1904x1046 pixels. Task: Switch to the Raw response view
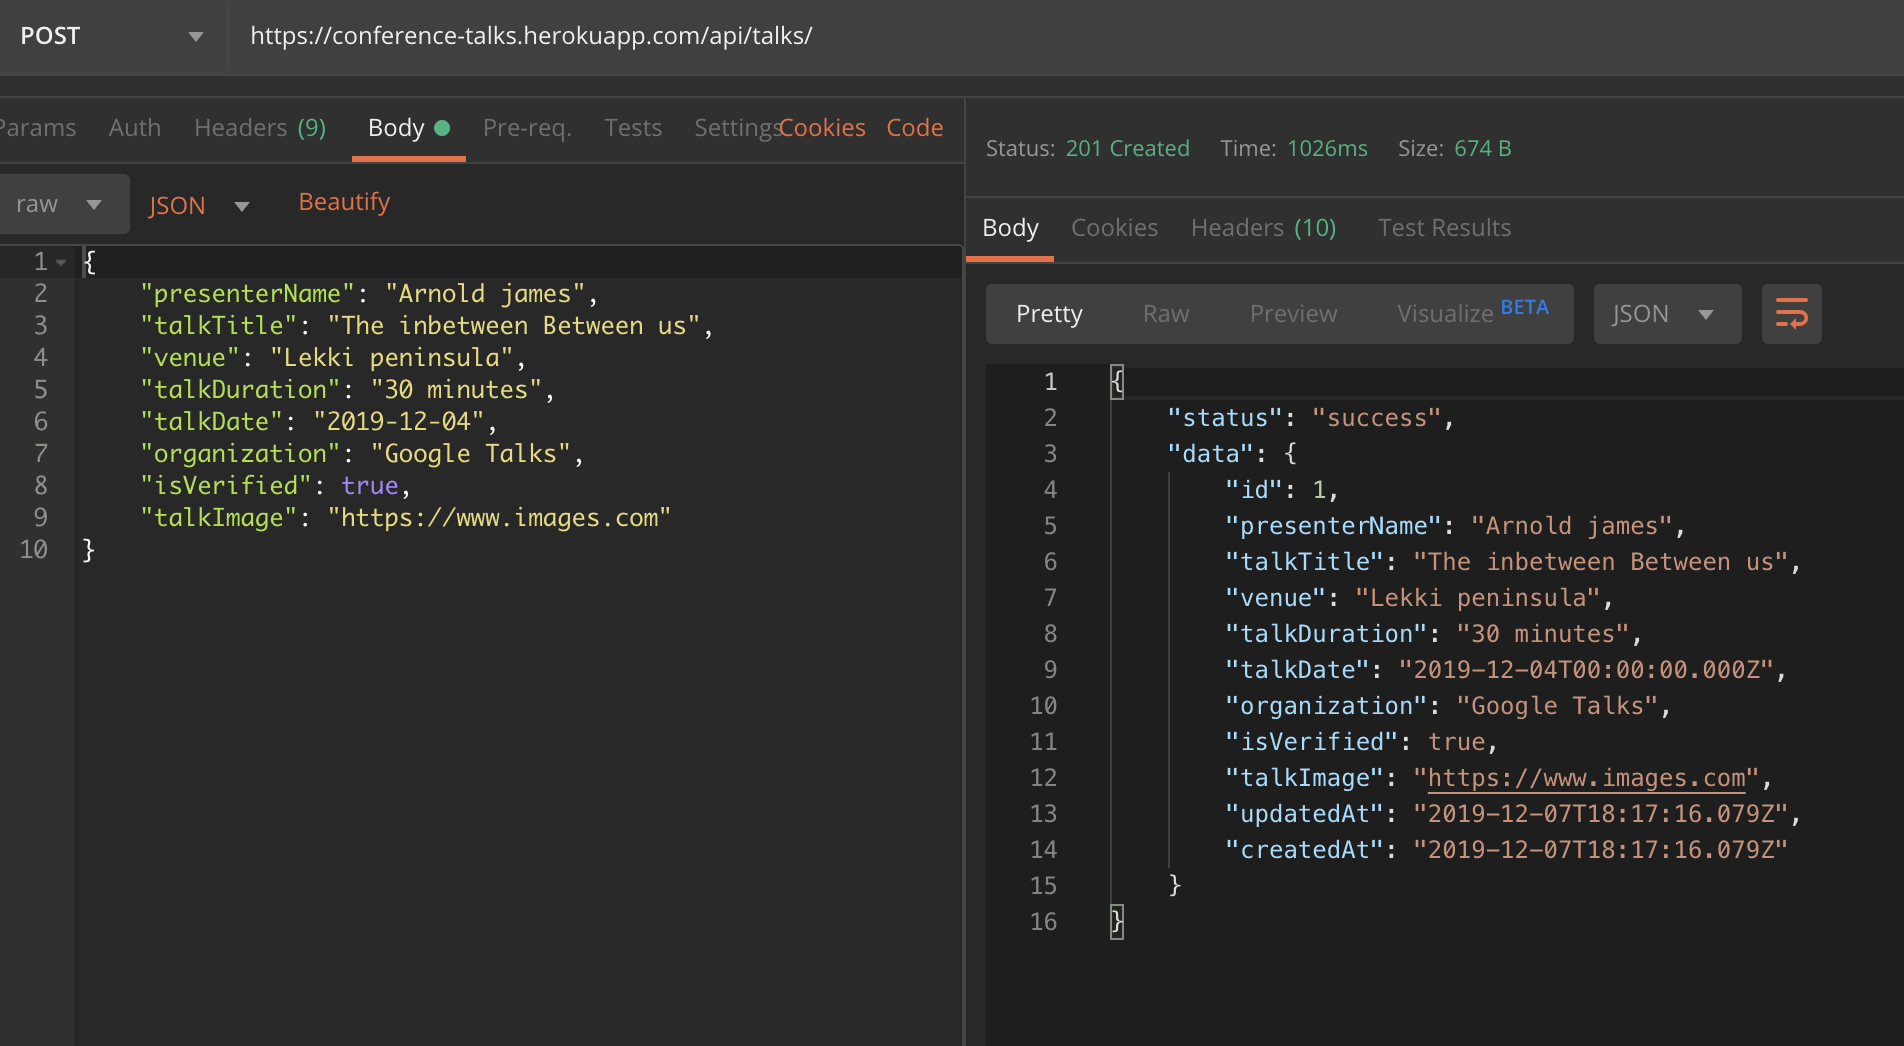click(x=1165, y=313)
